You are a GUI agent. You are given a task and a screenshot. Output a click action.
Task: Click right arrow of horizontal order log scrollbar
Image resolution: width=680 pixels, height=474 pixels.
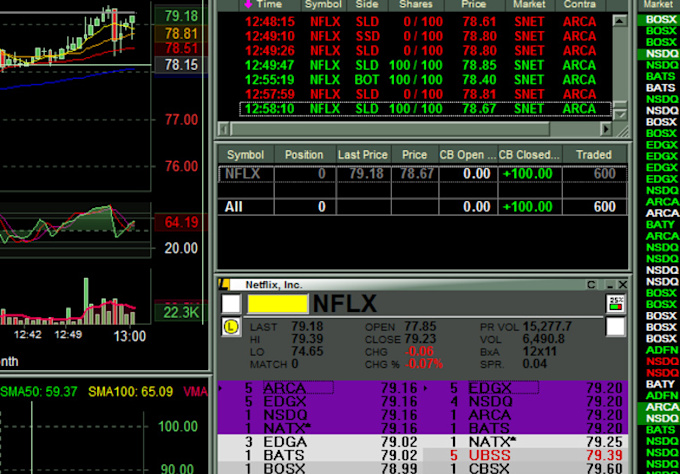point(604,129)
